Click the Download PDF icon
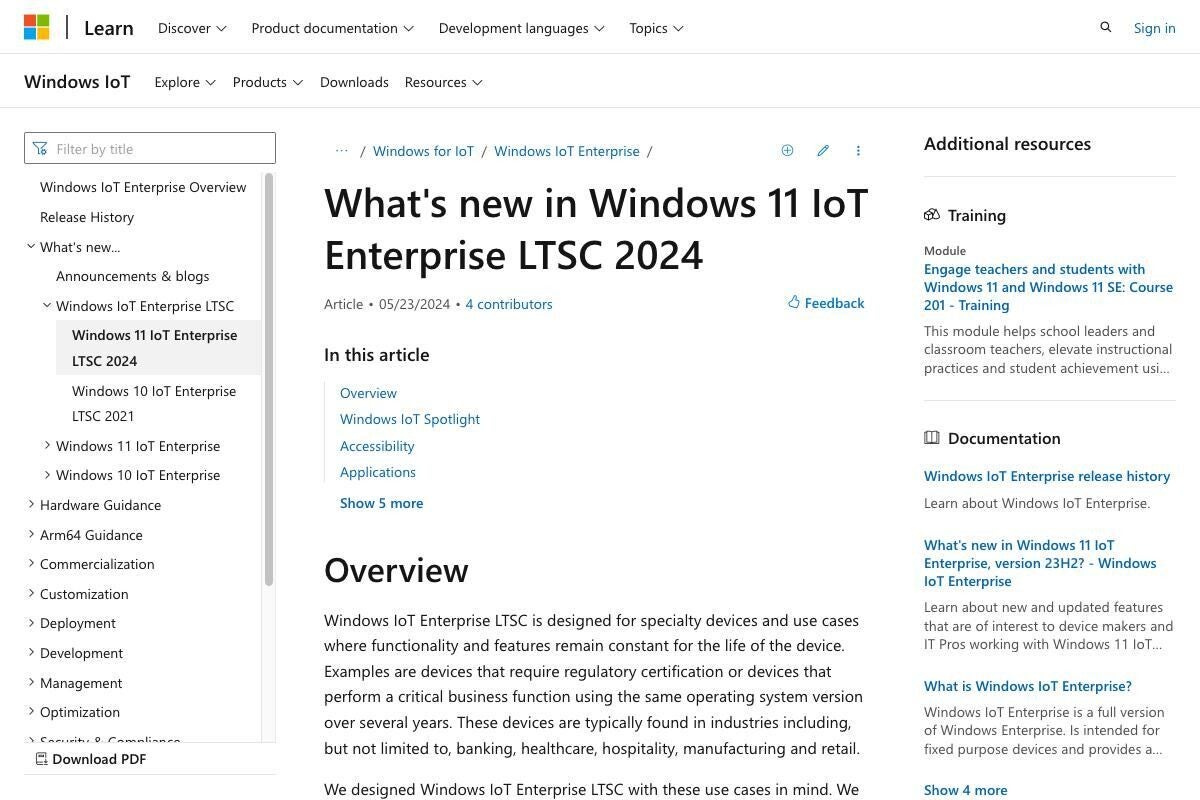Image resolution: width=1200 pixels, height=800 pixels. tap(41, 759)
